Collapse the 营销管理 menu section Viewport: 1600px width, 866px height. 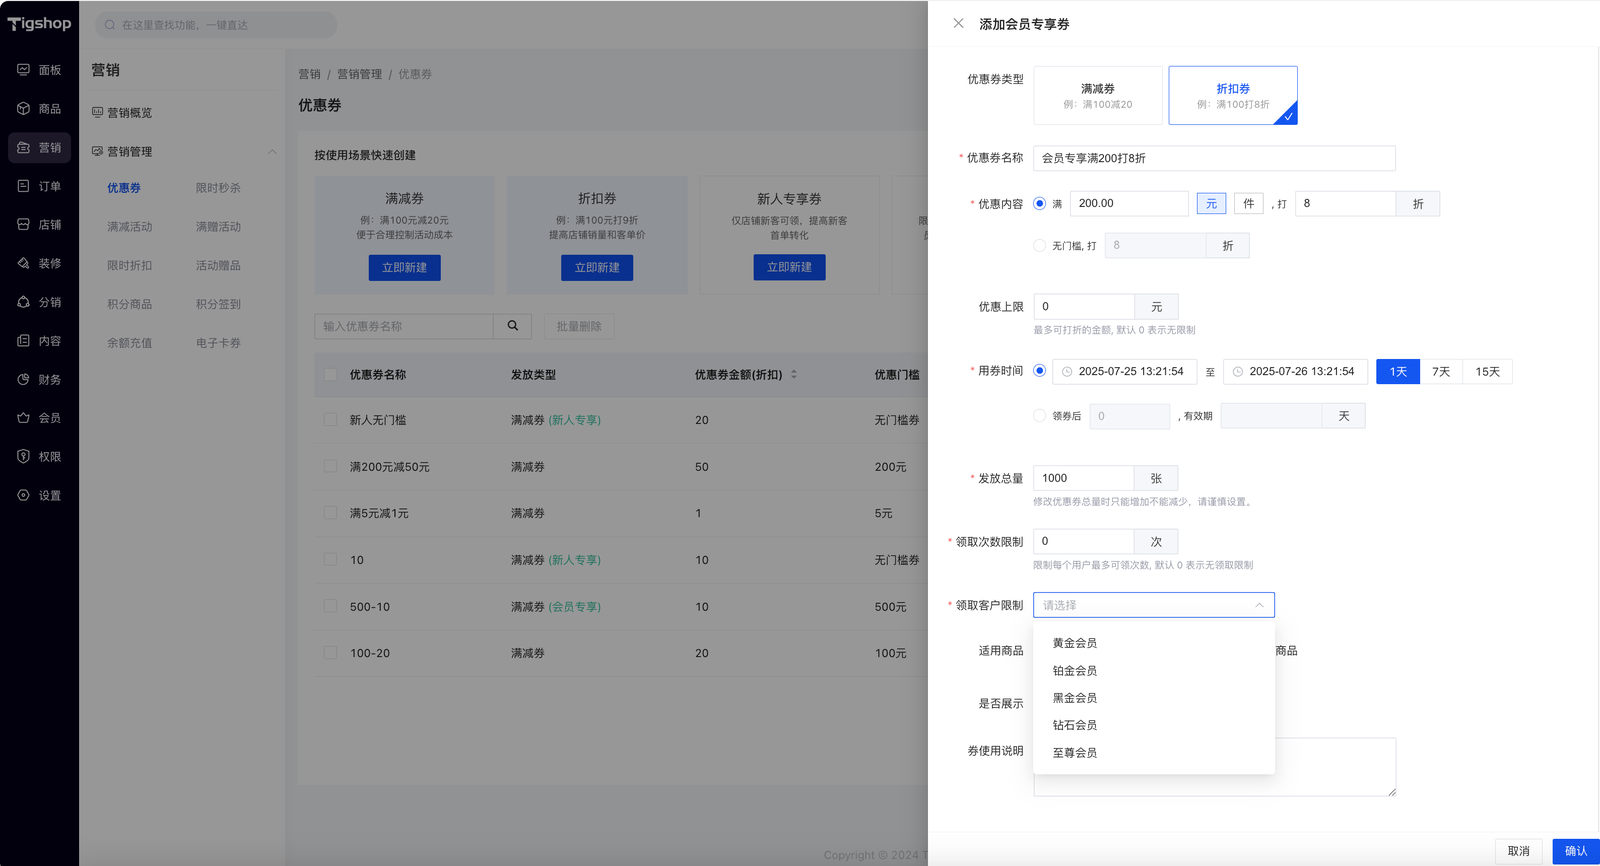[272, 152]
